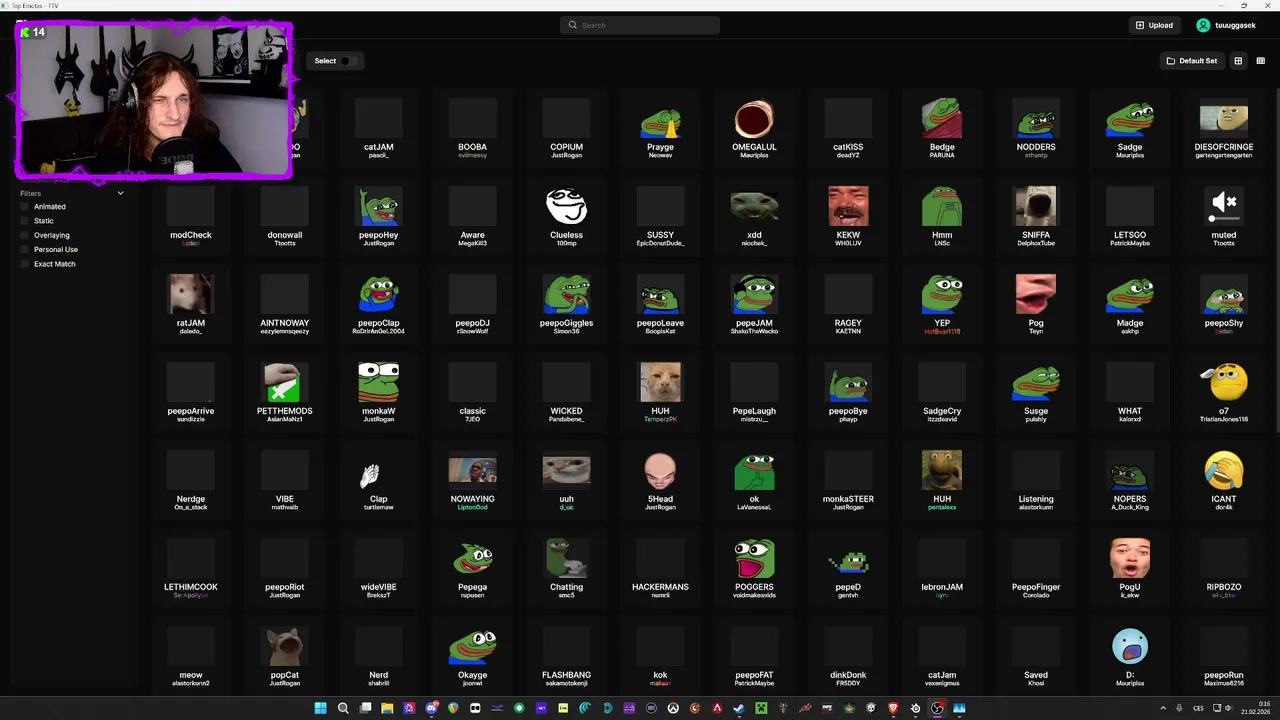Click the 'JustRogan' author under peepoRiot

point(284,595)
